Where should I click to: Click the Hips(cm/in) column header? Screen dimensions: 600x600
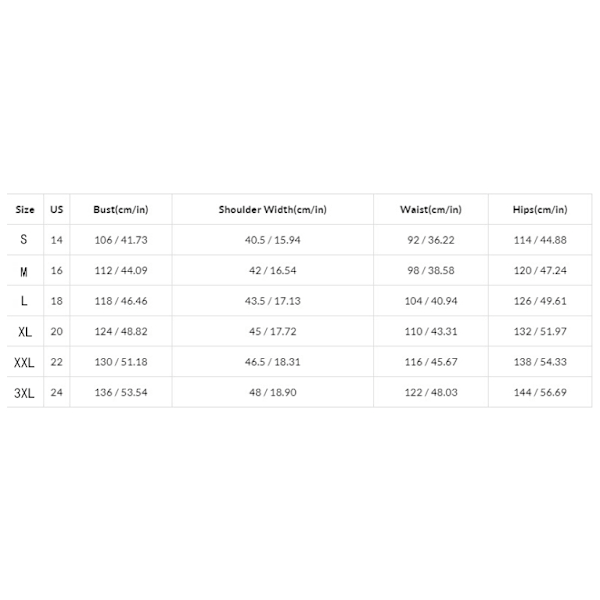(540, 209)
